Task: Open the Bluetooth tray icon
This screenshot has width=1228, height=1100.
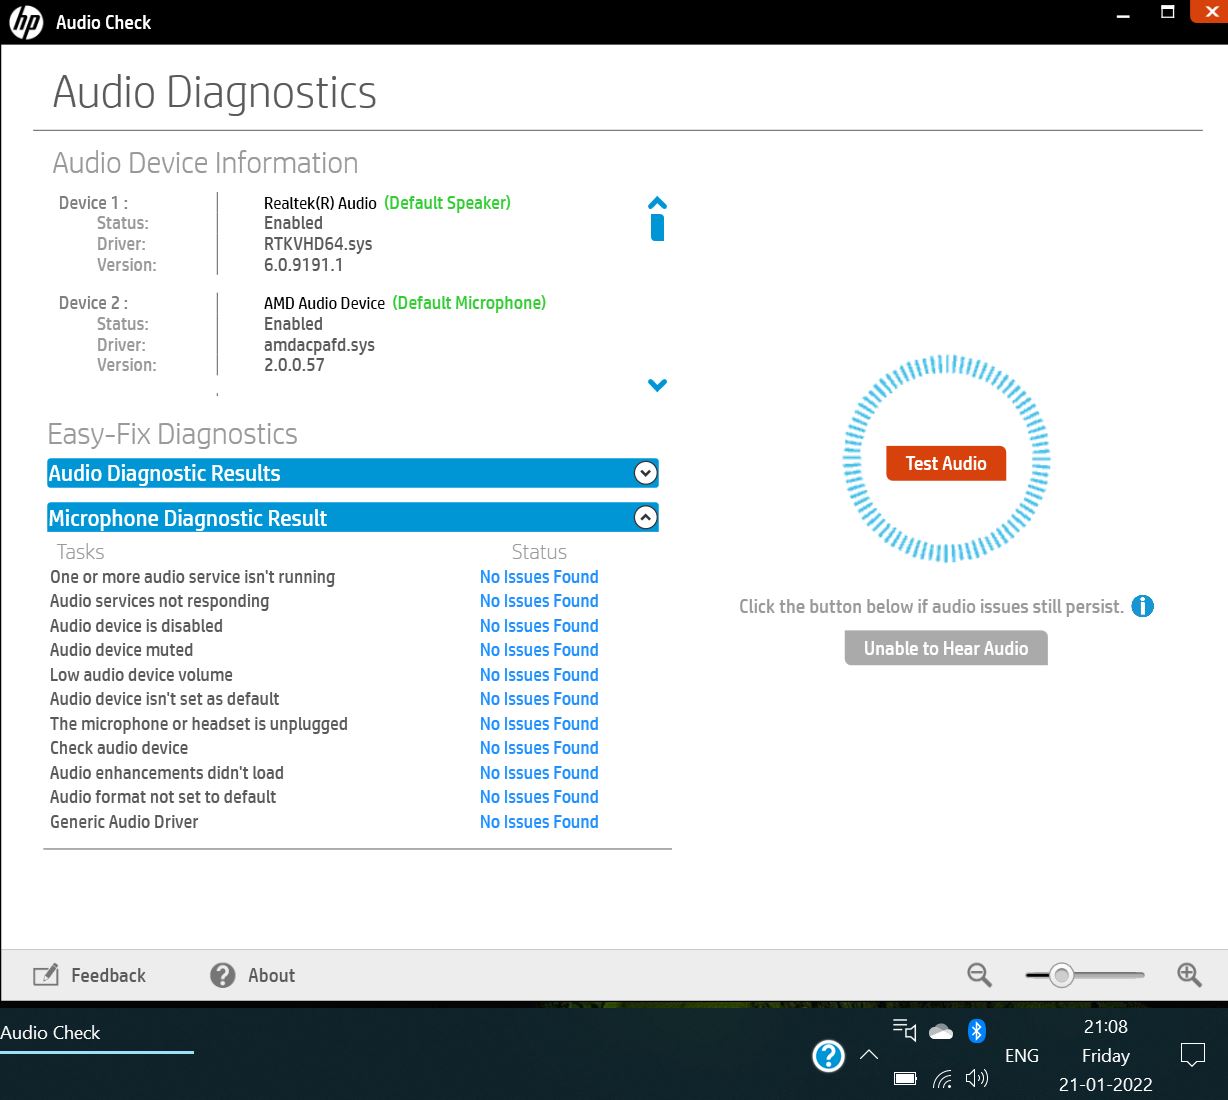Action: coord(977,1031)
